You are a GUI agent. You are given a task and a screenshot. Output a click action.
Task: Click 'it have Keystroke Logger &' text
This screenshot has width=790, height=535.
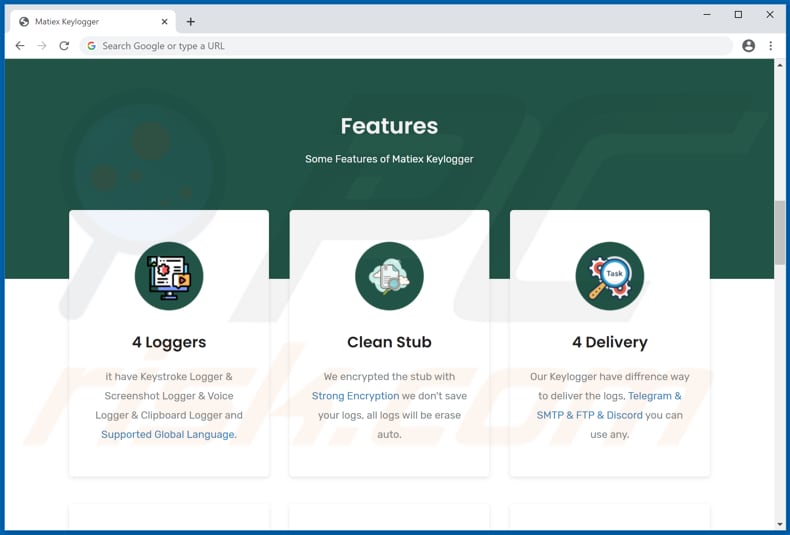pos(169,377)
